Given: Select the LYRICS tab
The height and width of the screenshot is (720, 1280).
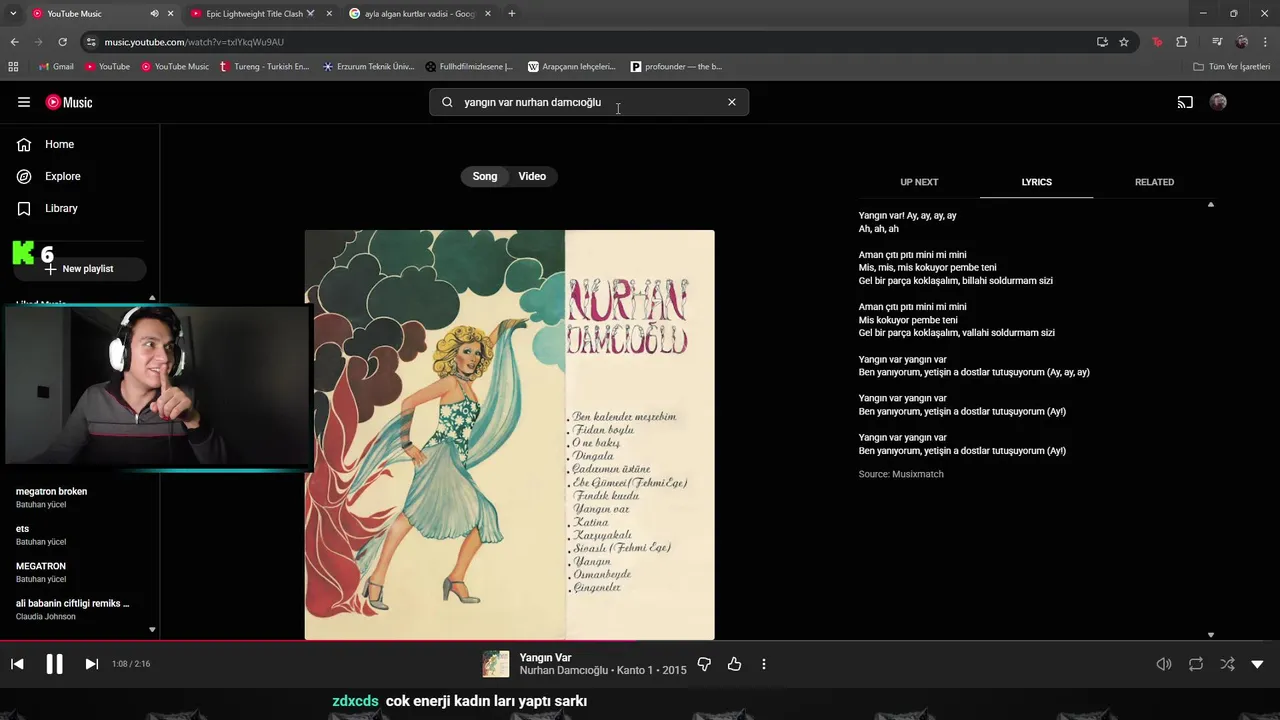Looking at the screenshot, I should coord(1036,182).
